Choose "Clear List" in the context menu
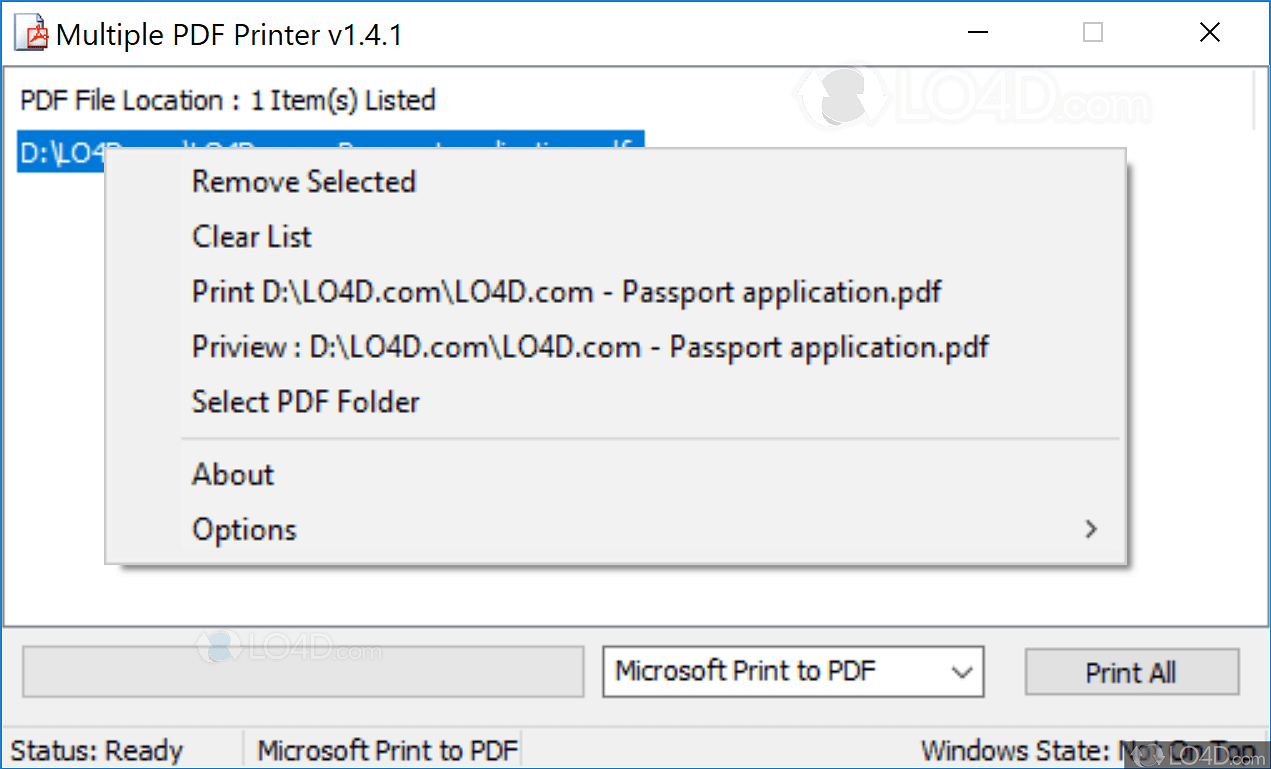This screenshot has height=769, width=1271. click(x=251, y=237)
